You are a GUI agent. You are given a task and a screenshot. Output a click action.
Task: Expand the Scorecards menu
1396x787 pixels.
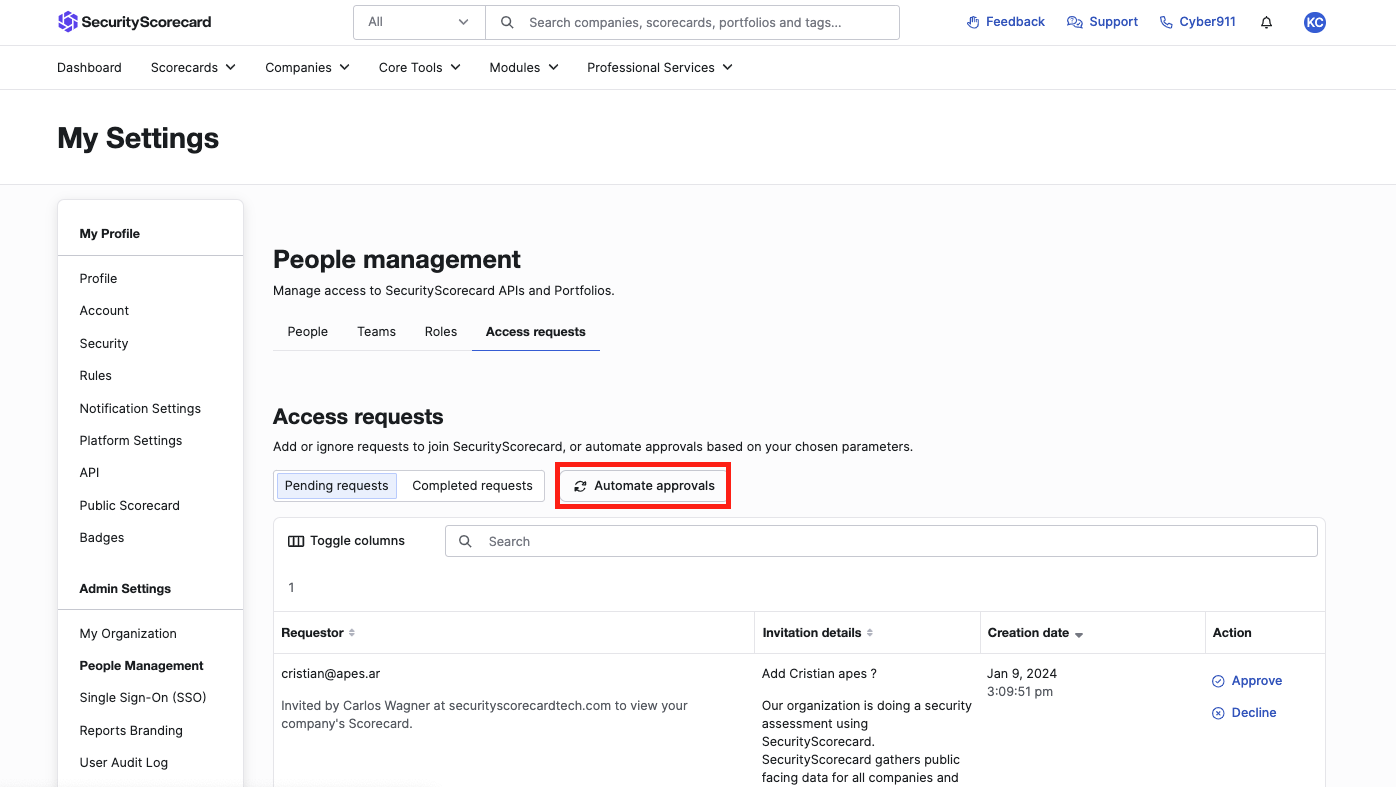coord(193,67)
